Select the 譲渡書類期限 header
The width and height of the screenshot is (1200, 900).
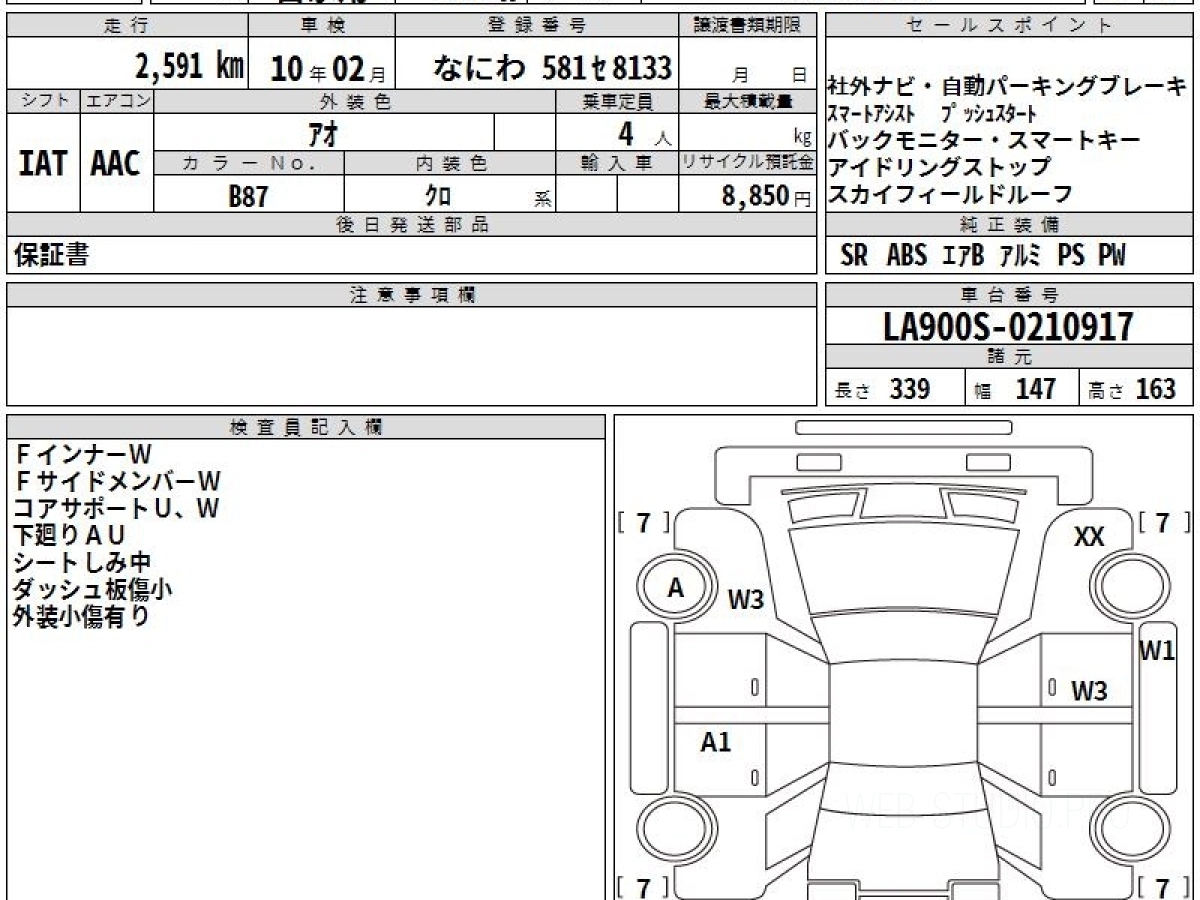(x=748, y=26)
